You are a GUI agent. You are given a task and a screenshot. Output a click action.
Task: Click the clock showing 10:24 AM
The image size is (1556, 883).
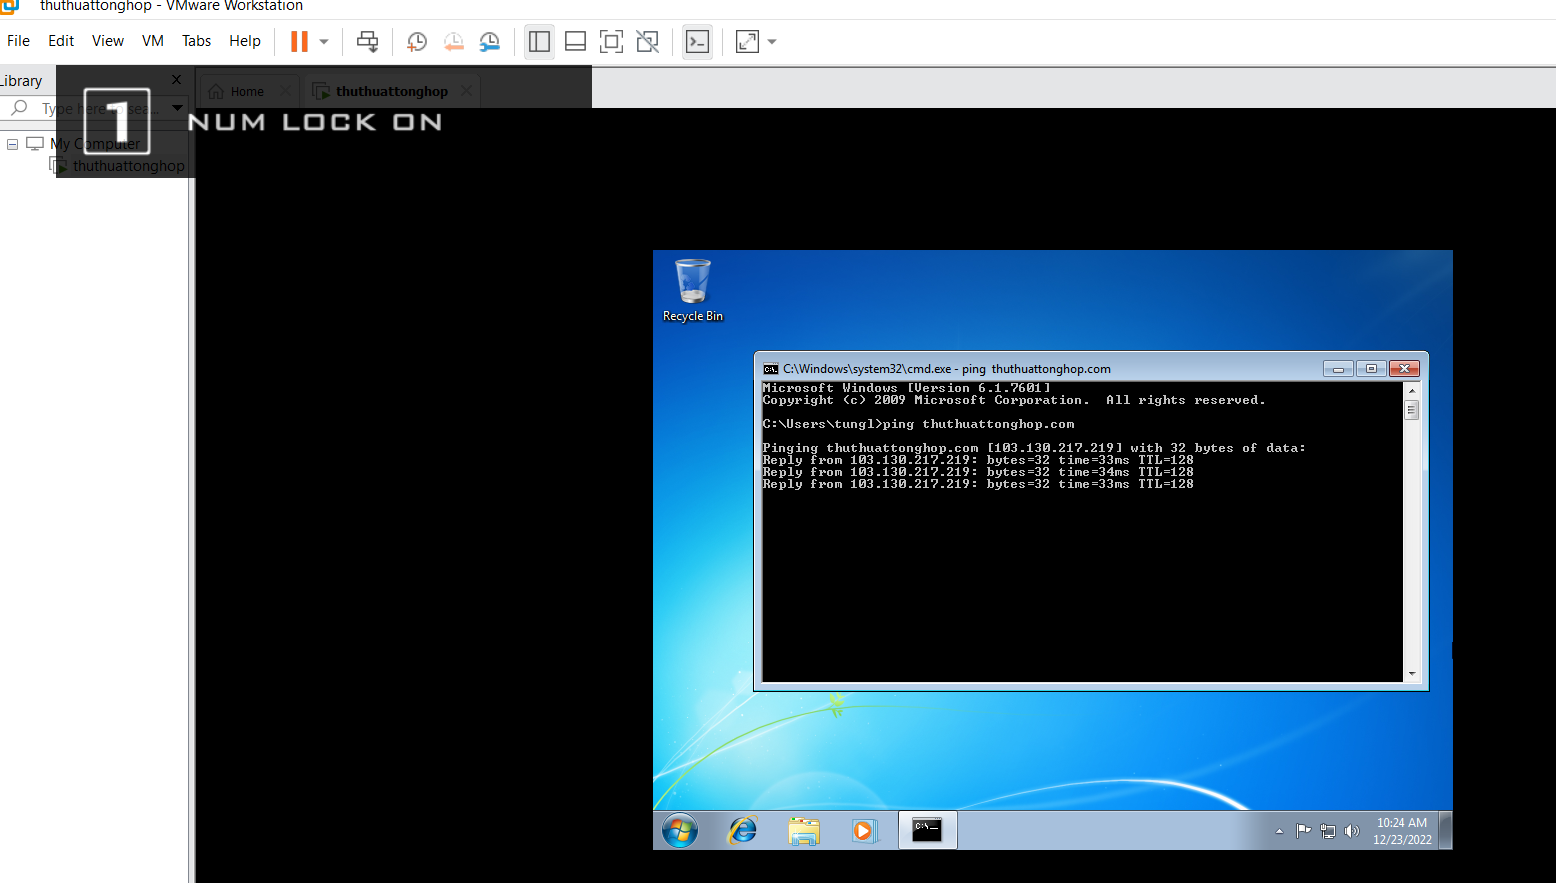coord(1401,830)
